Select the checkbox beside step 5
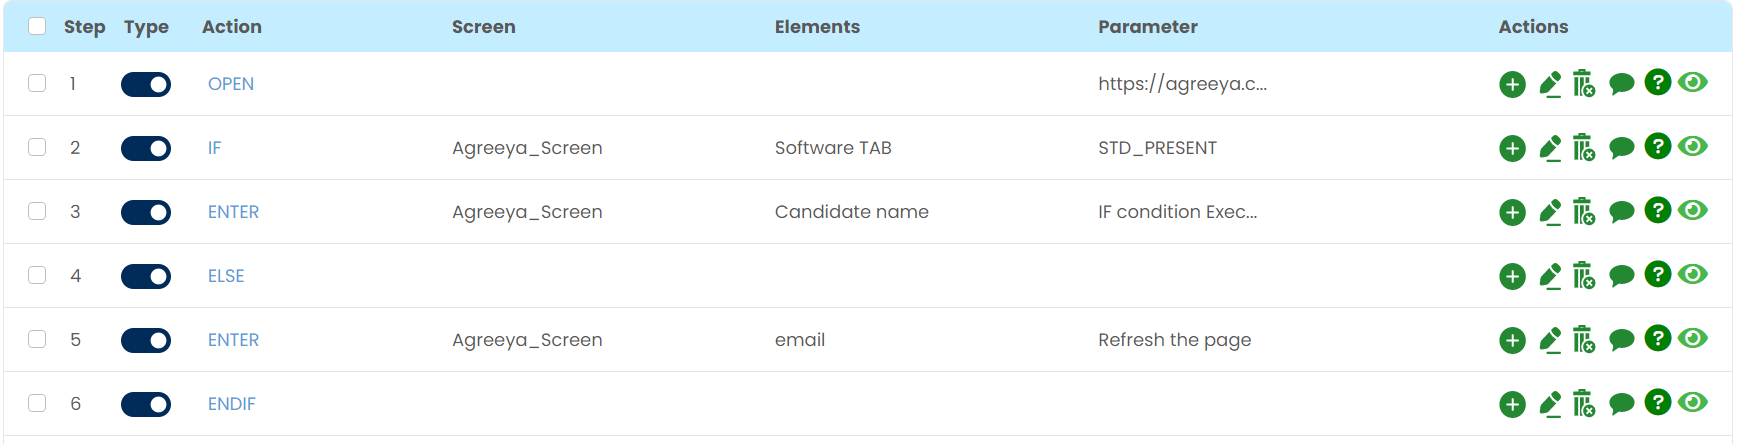 [37, 339]
